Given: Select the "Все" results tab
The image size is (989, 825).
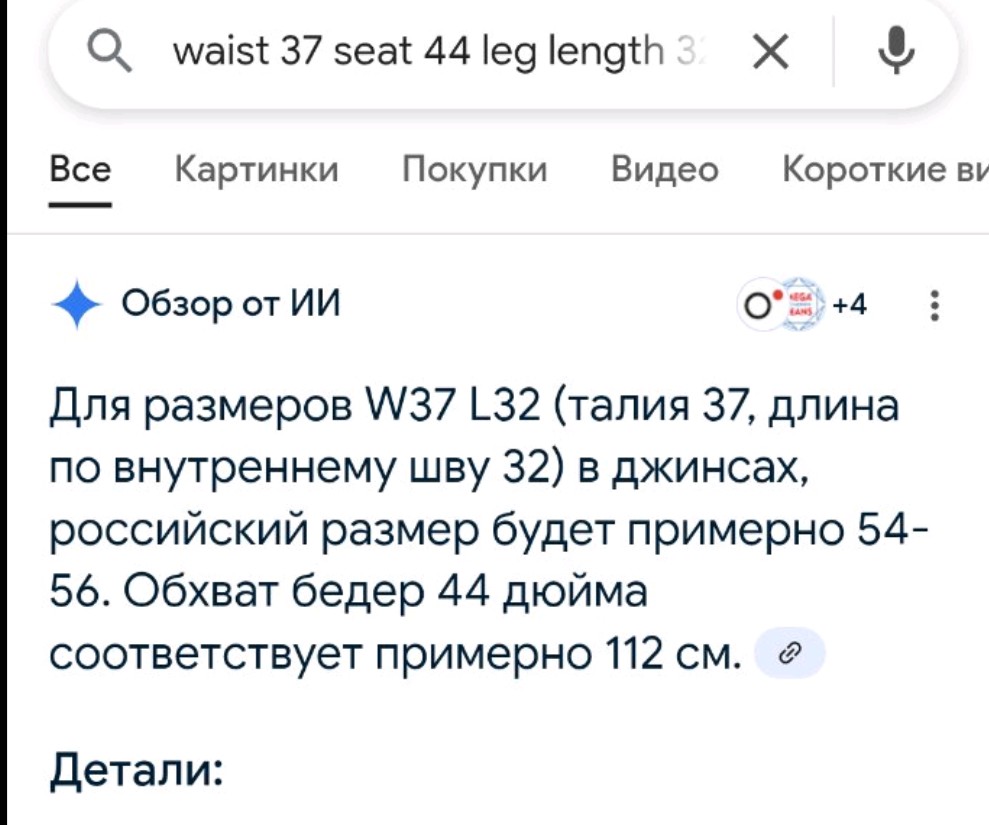Looking at the screenshot, I should [80, 171].
